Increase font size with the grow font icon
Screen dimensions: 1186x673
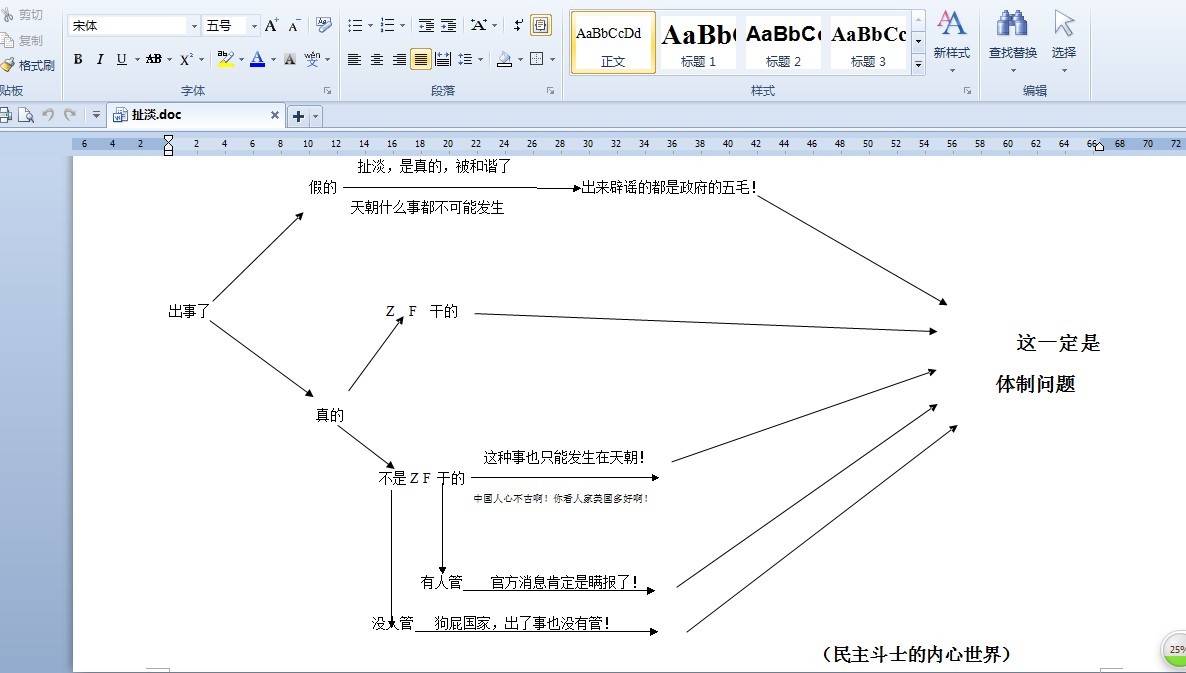272,26
